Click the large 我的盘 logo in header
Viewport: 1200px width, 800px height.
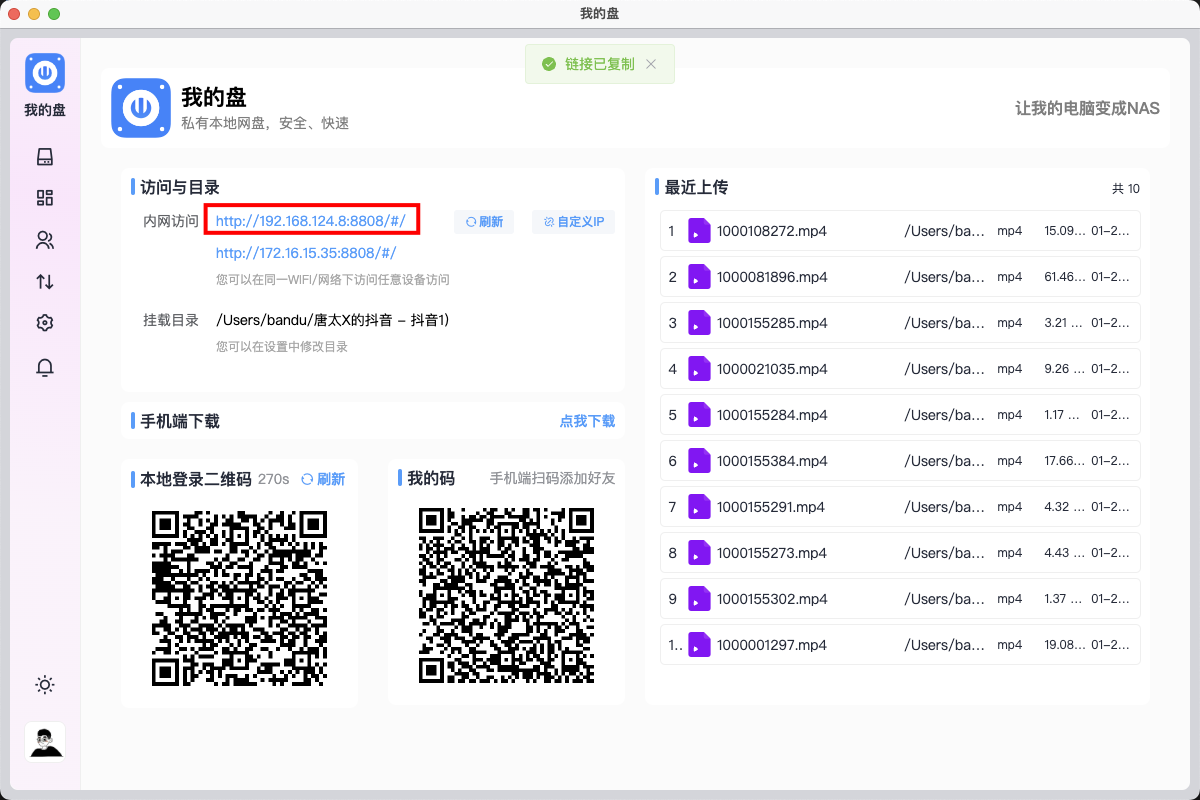point(141,108)
